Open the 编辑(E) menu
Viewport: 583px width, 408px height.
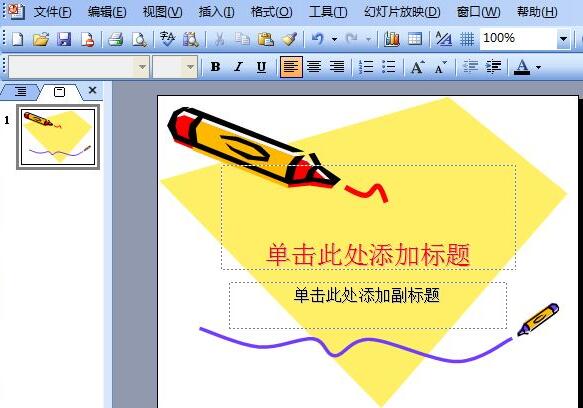pyautogui.click(x=107, y=12)
